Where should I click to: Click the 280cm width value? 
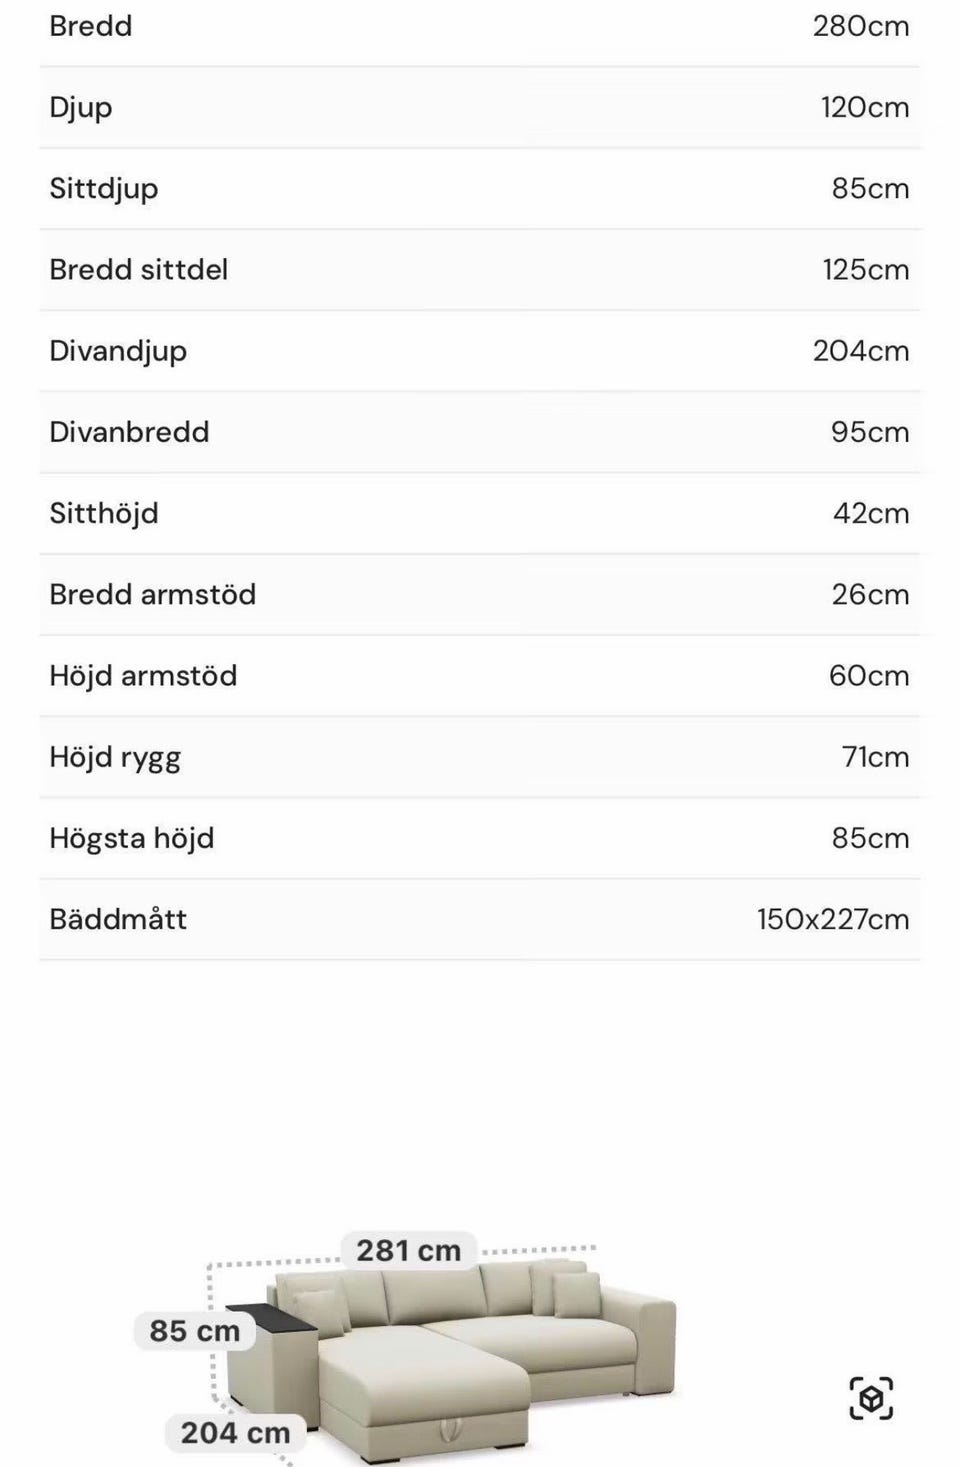pos(861,26)
